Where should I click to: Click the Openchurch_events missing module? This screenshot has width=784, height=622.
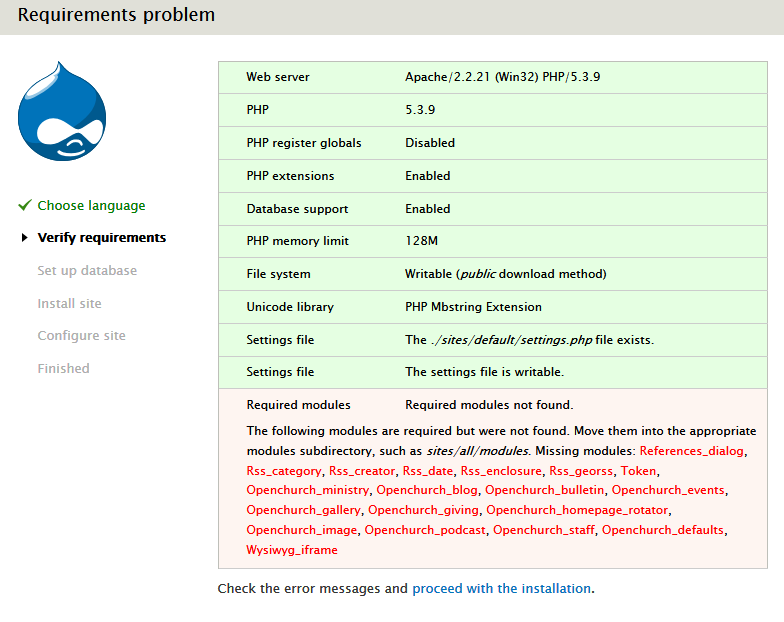click(668, 490)
